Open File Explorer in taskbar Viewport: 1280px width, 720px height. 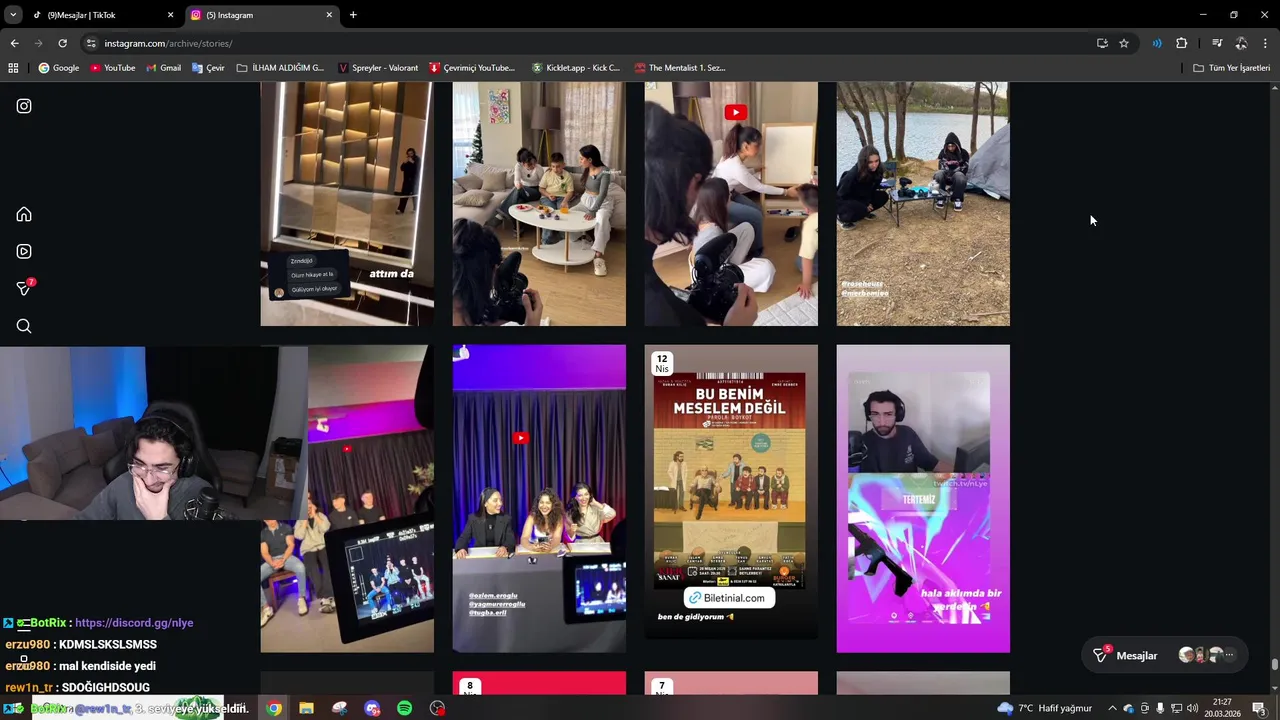(x=306, y=708)
